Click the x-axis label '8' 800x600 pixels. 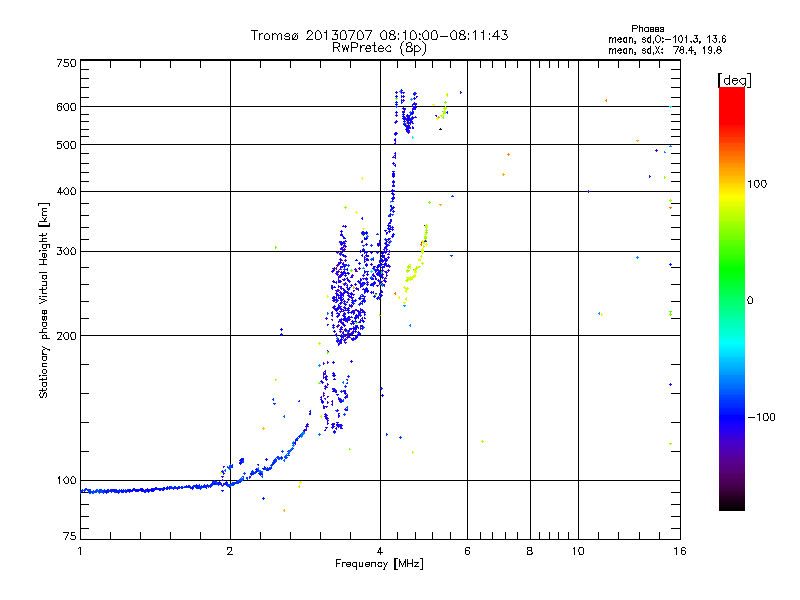(x=530, y=551)
